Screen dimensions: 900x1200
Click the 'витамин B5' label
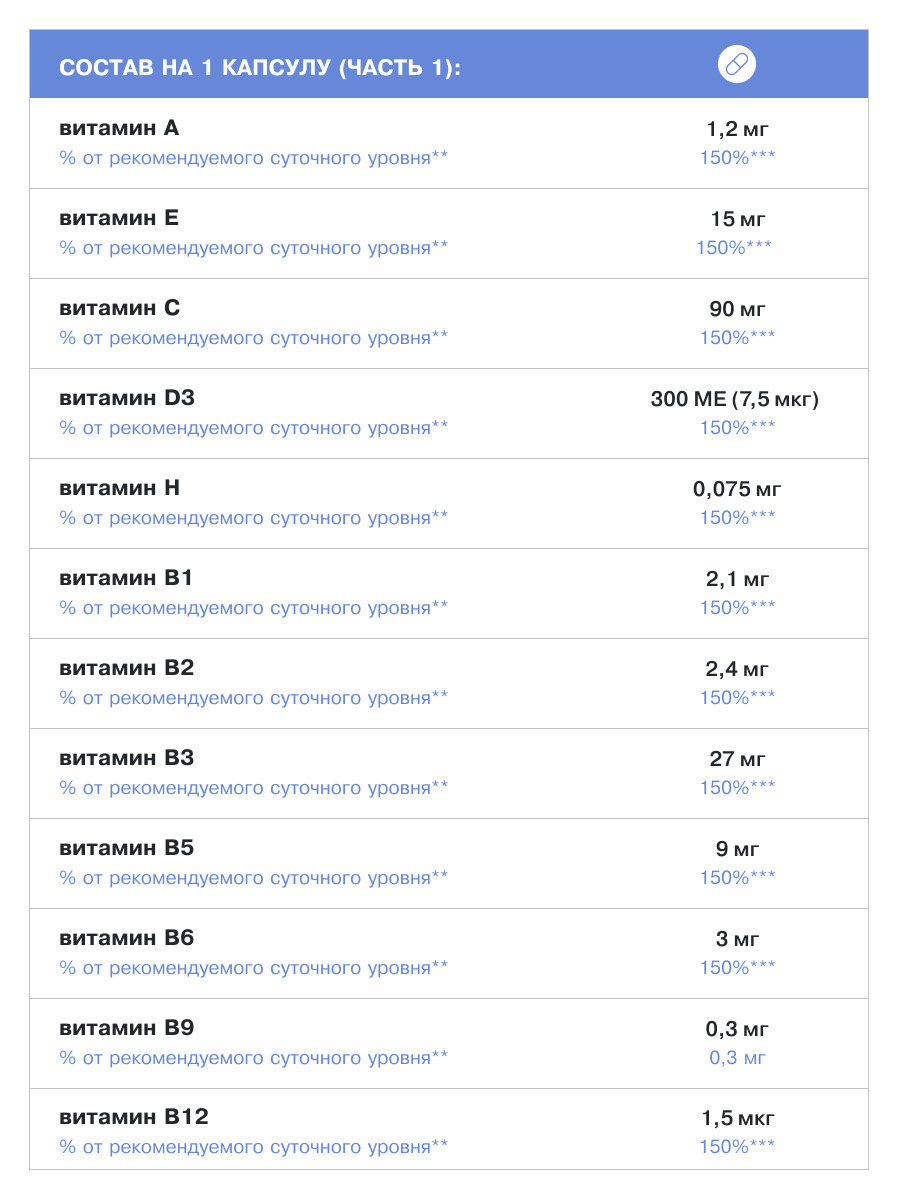click(126, 848)
